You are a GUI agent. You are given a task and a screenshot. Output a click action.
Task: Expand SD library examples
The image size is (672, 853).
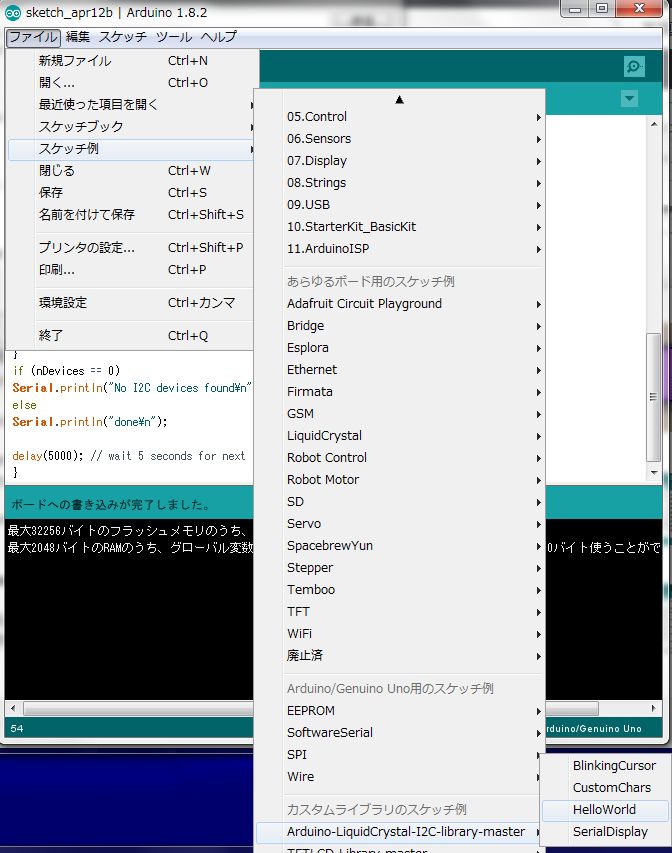pyautogui.click(x=400, y=502)
